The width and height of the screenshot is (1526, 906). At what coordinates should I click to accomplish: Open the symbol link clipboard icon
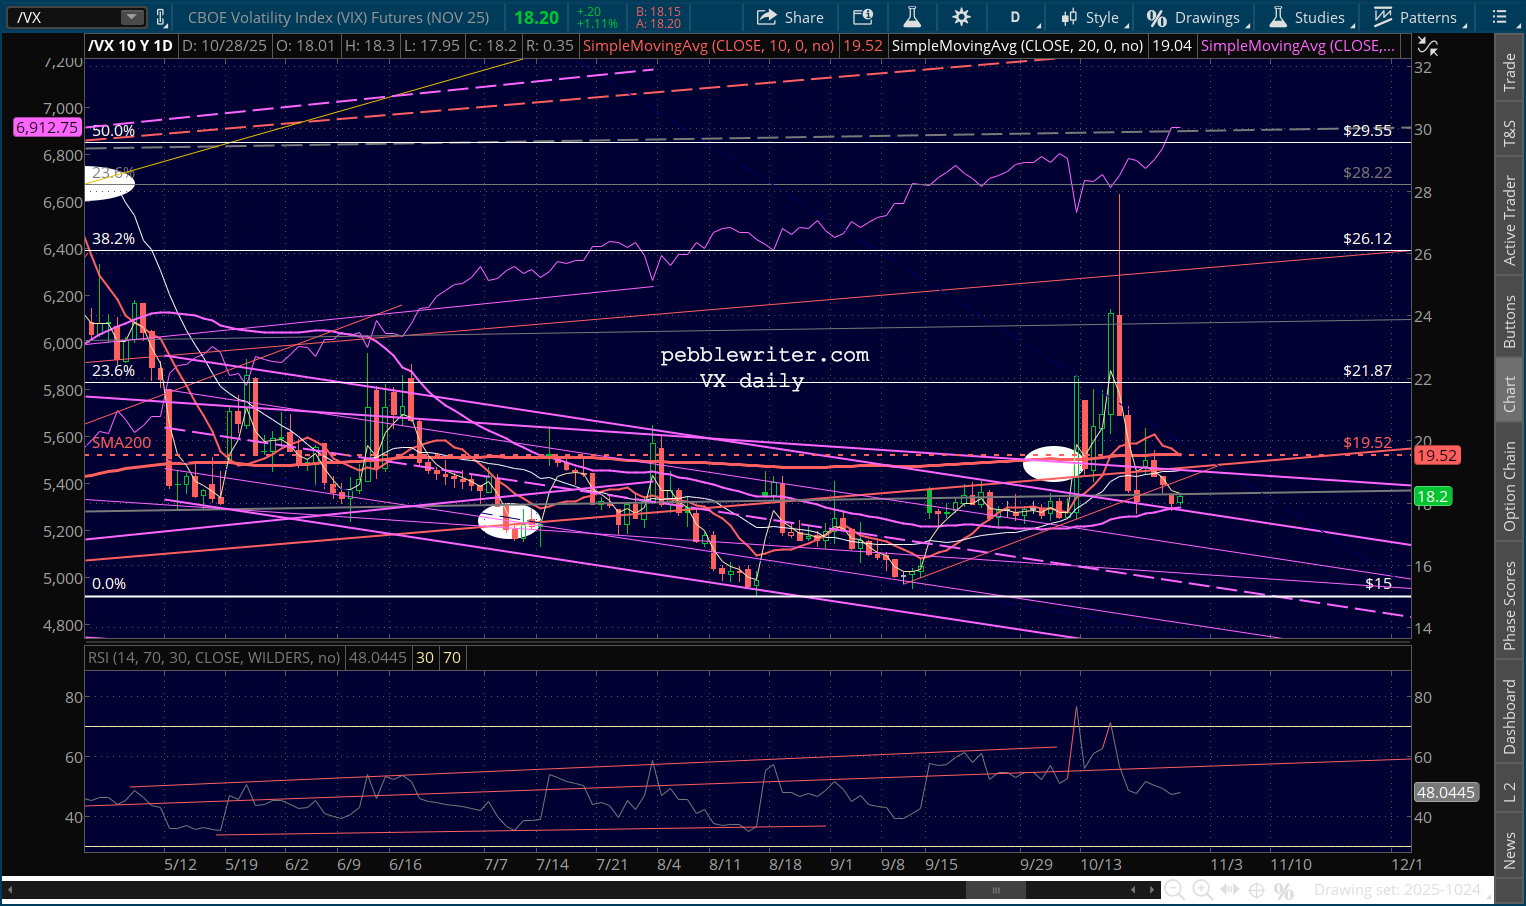tap(160, 17)
